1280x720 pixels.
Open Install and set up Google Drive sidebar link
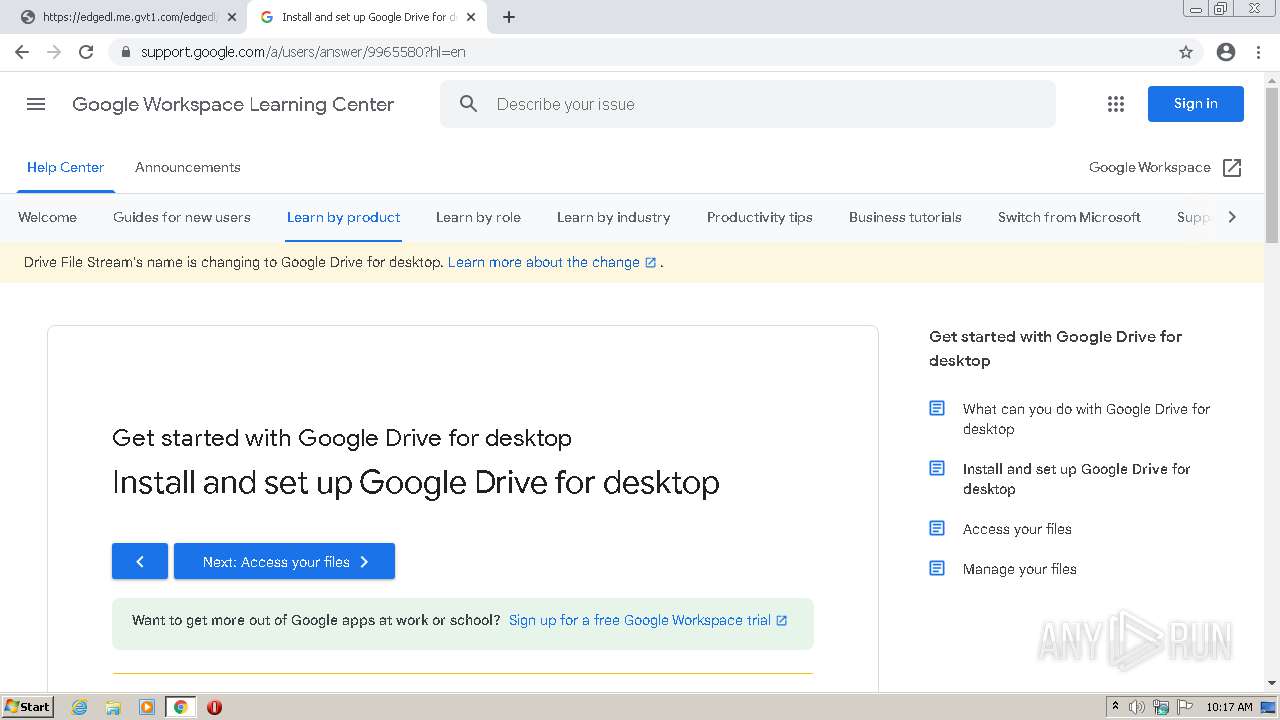tap(1076, 478)
